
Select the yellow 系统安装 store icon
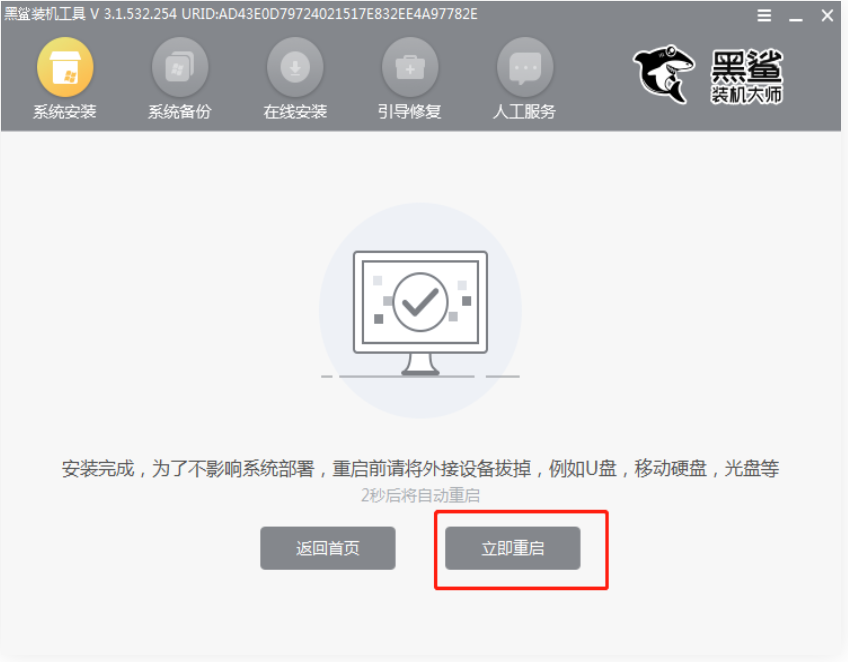(65, 67)
